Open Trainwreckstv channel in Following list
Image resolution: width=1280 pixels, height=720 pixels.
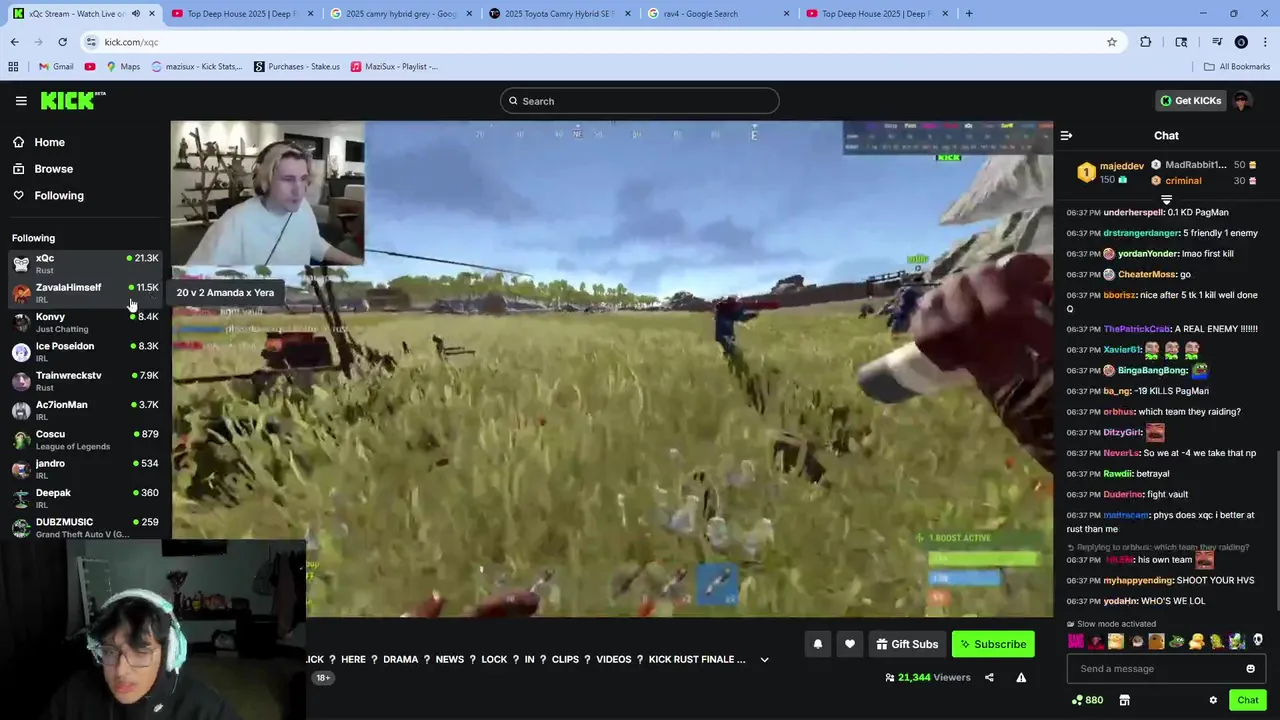(x=85, y=381)
